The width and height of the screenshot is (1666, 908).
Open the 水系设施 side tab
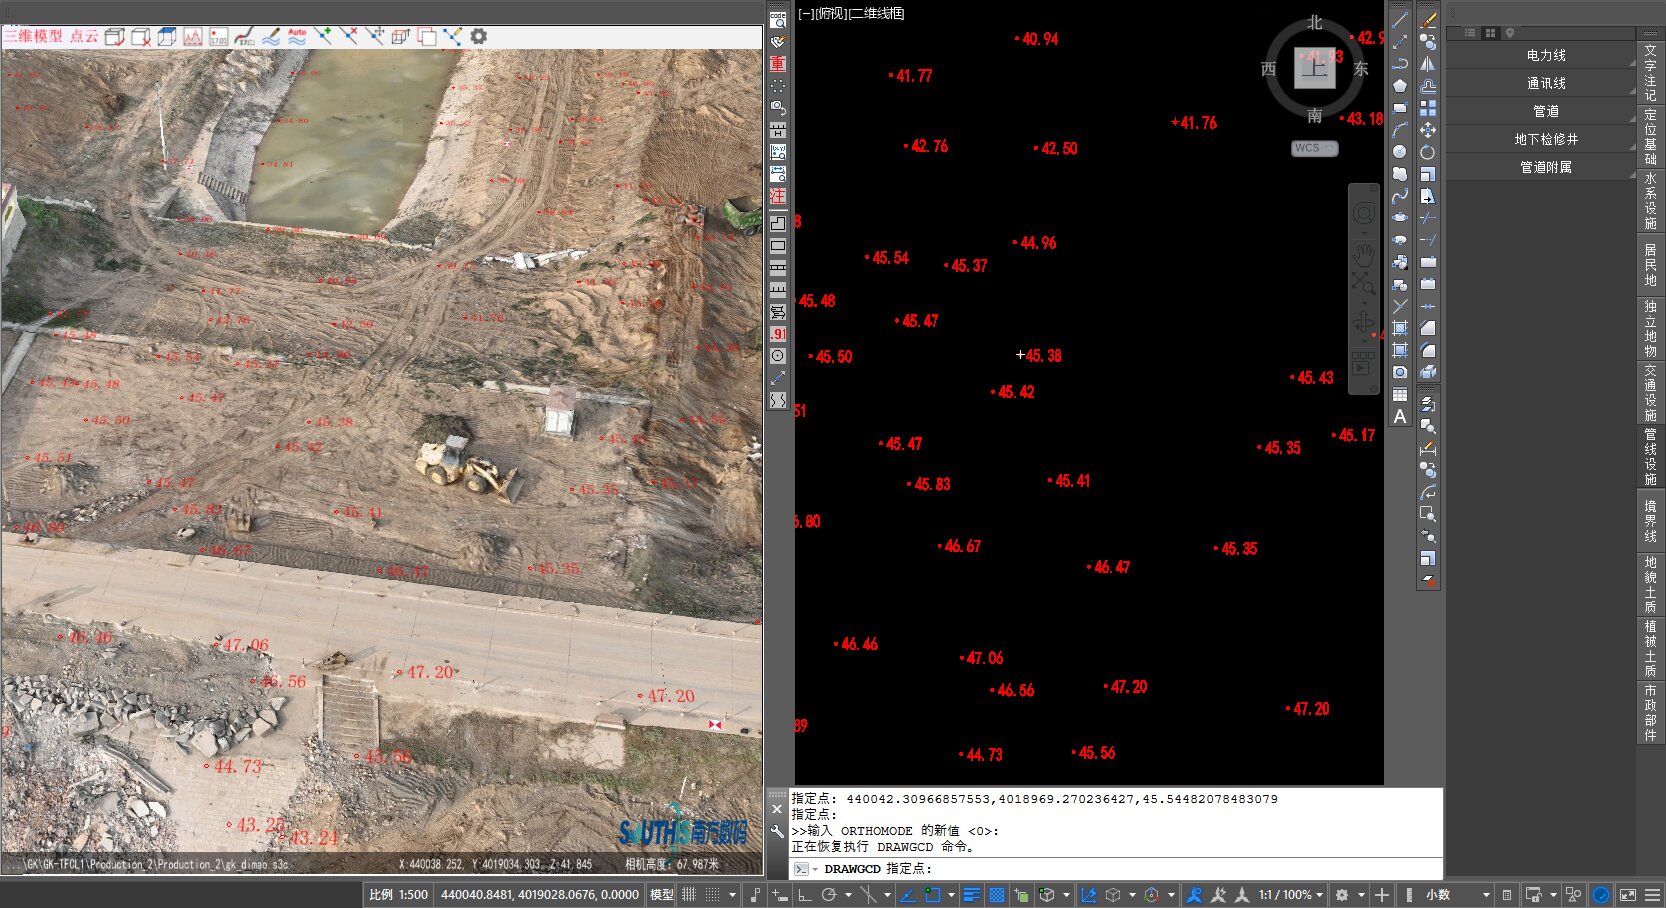pyautogui.click(x=1650, y=201)
